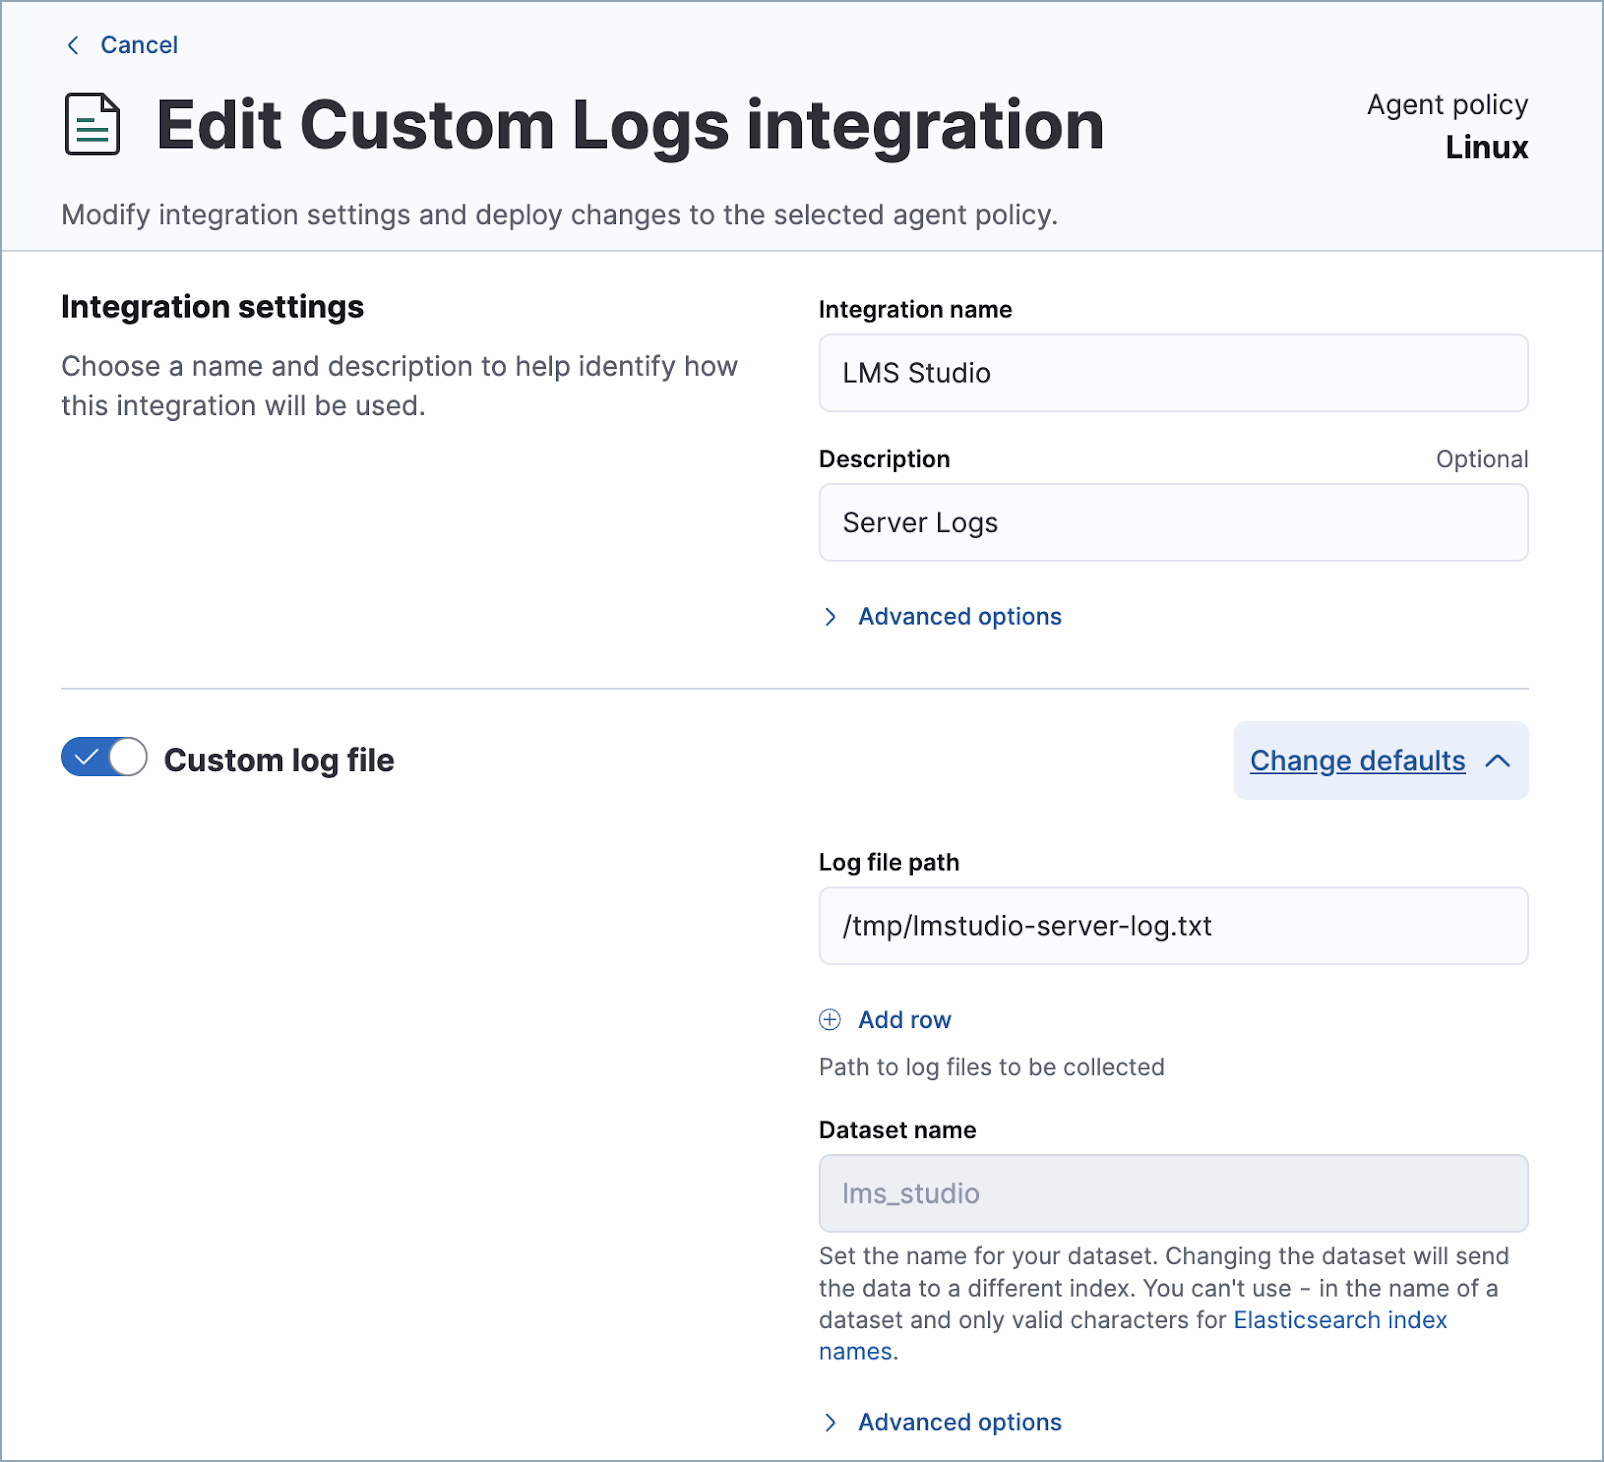Image resolution: width=1604 pixels, height=1462 pixels.
Task: Expand the bottom Advanced options section
Action: coord(958,1422)
